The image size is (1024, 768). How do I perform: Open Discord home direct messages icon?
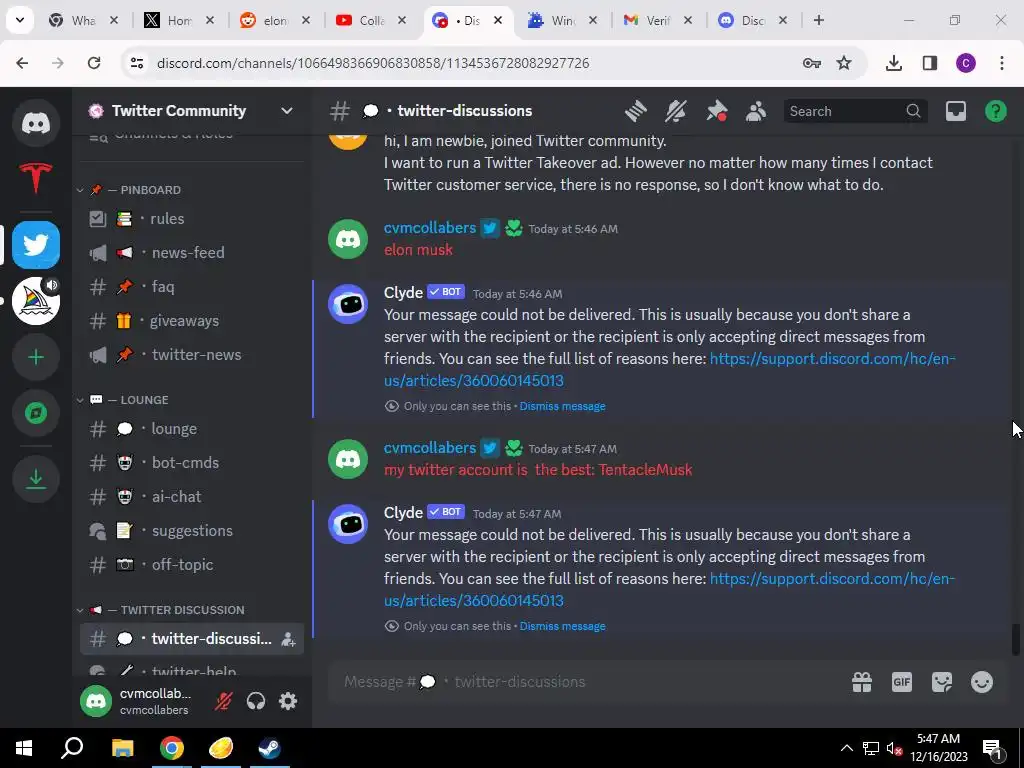[36, 123]
